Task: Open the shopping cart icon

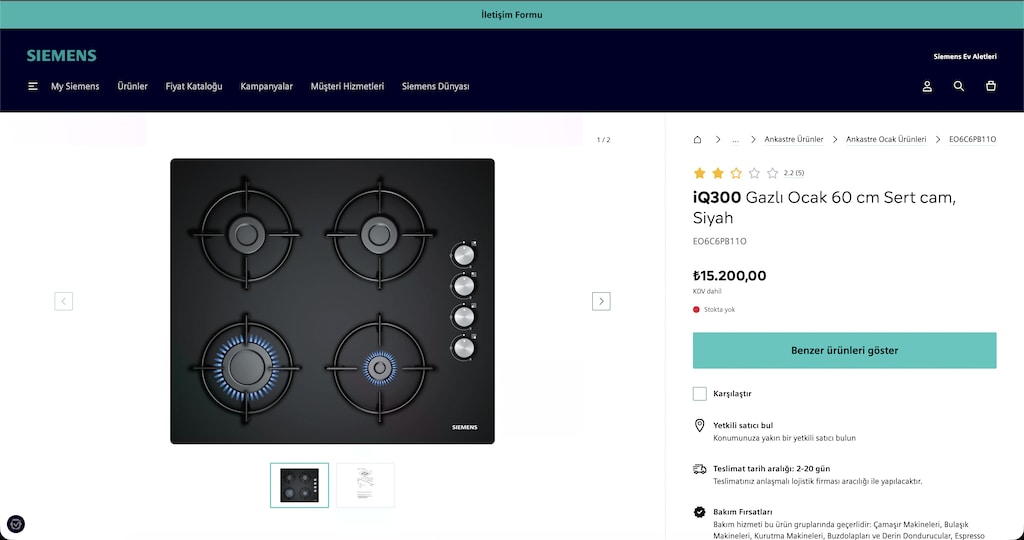Action: tap(991, 86)
